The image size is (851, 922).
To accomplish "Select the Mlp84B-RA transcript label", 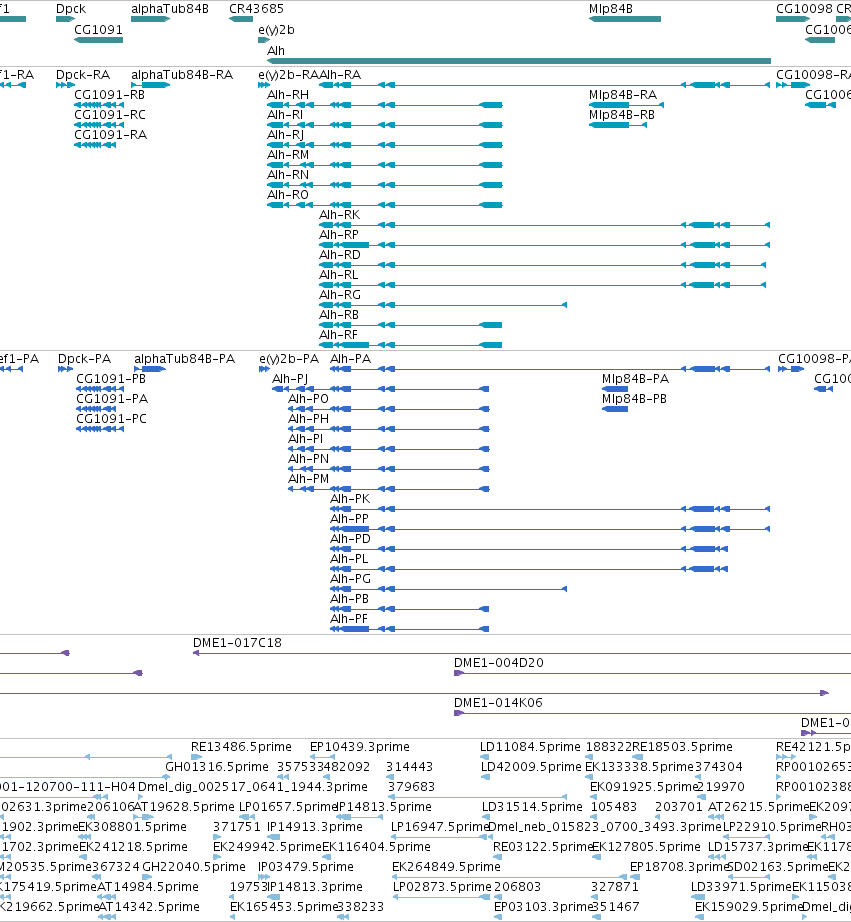I will click(x=623, y=95).
